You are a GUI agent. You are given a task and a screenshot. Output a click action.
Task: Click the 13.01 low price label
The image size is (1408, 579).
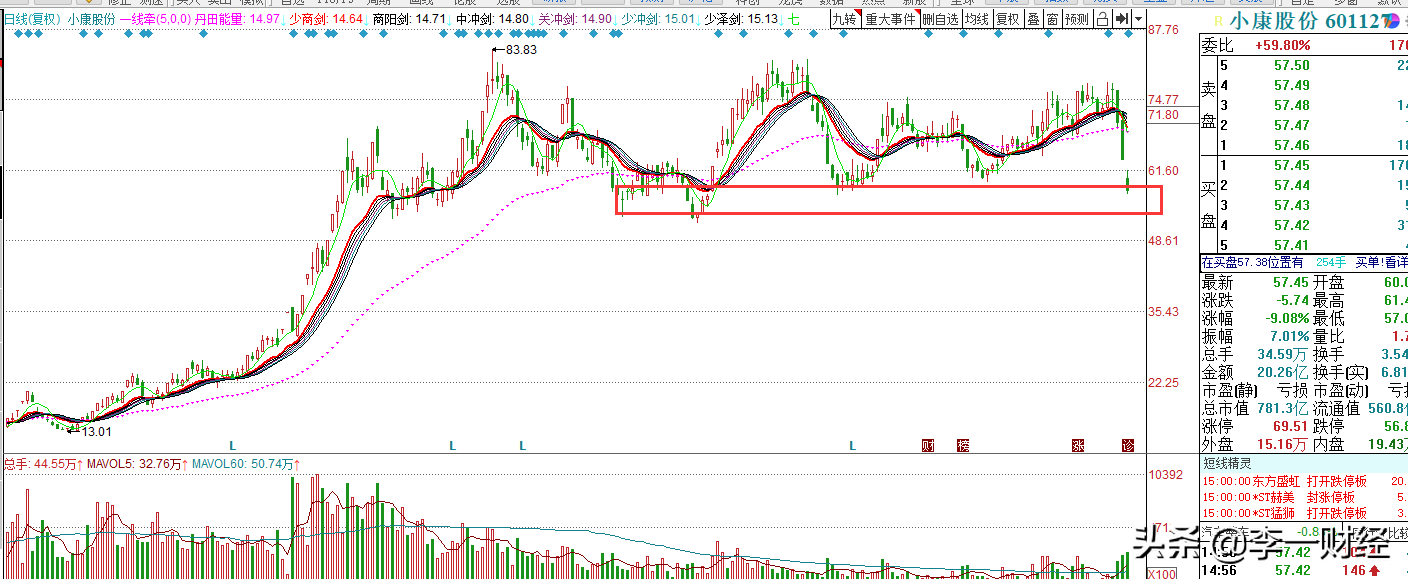97,432
